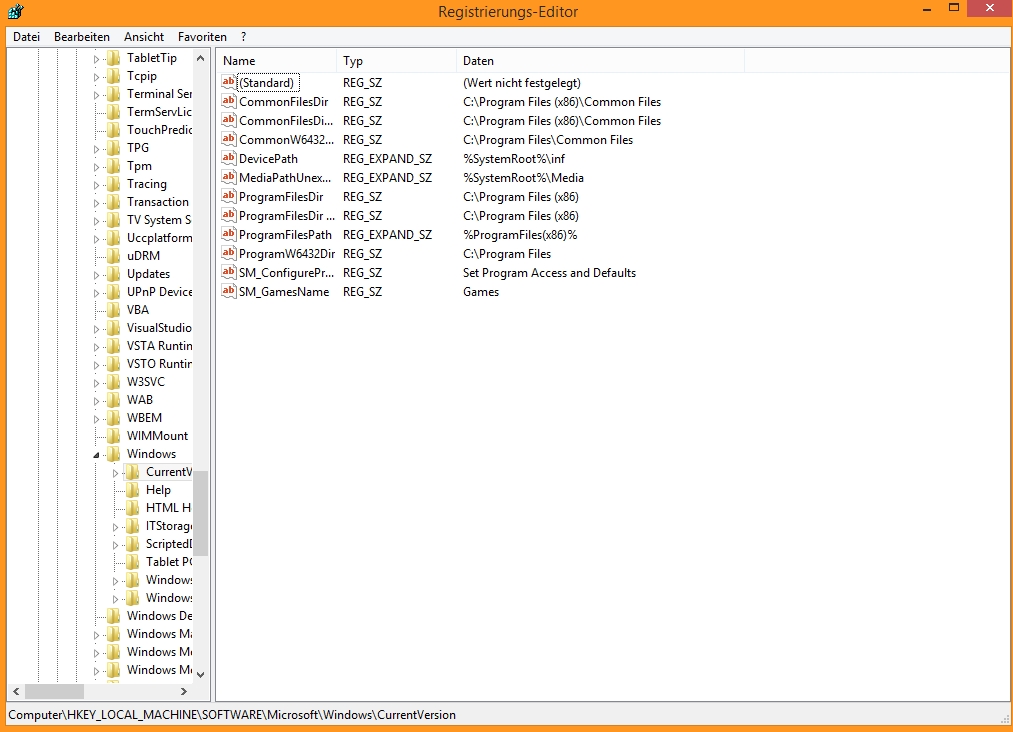1013x732 pixels.
Task: Click the ProgramFilesDir value icon
Action: 229,196
